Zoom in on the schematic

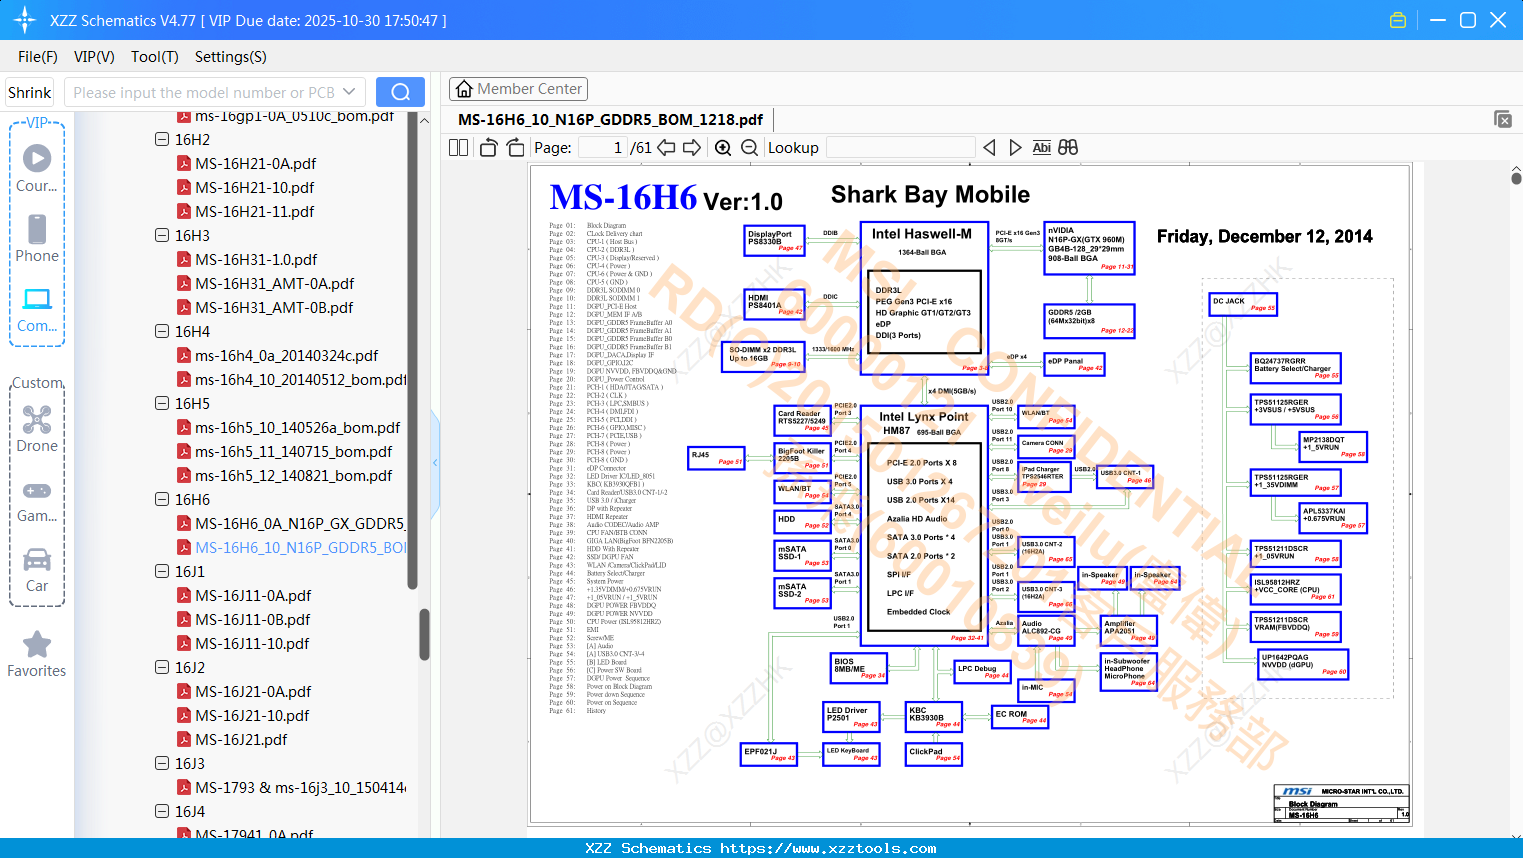coord(723,147)
